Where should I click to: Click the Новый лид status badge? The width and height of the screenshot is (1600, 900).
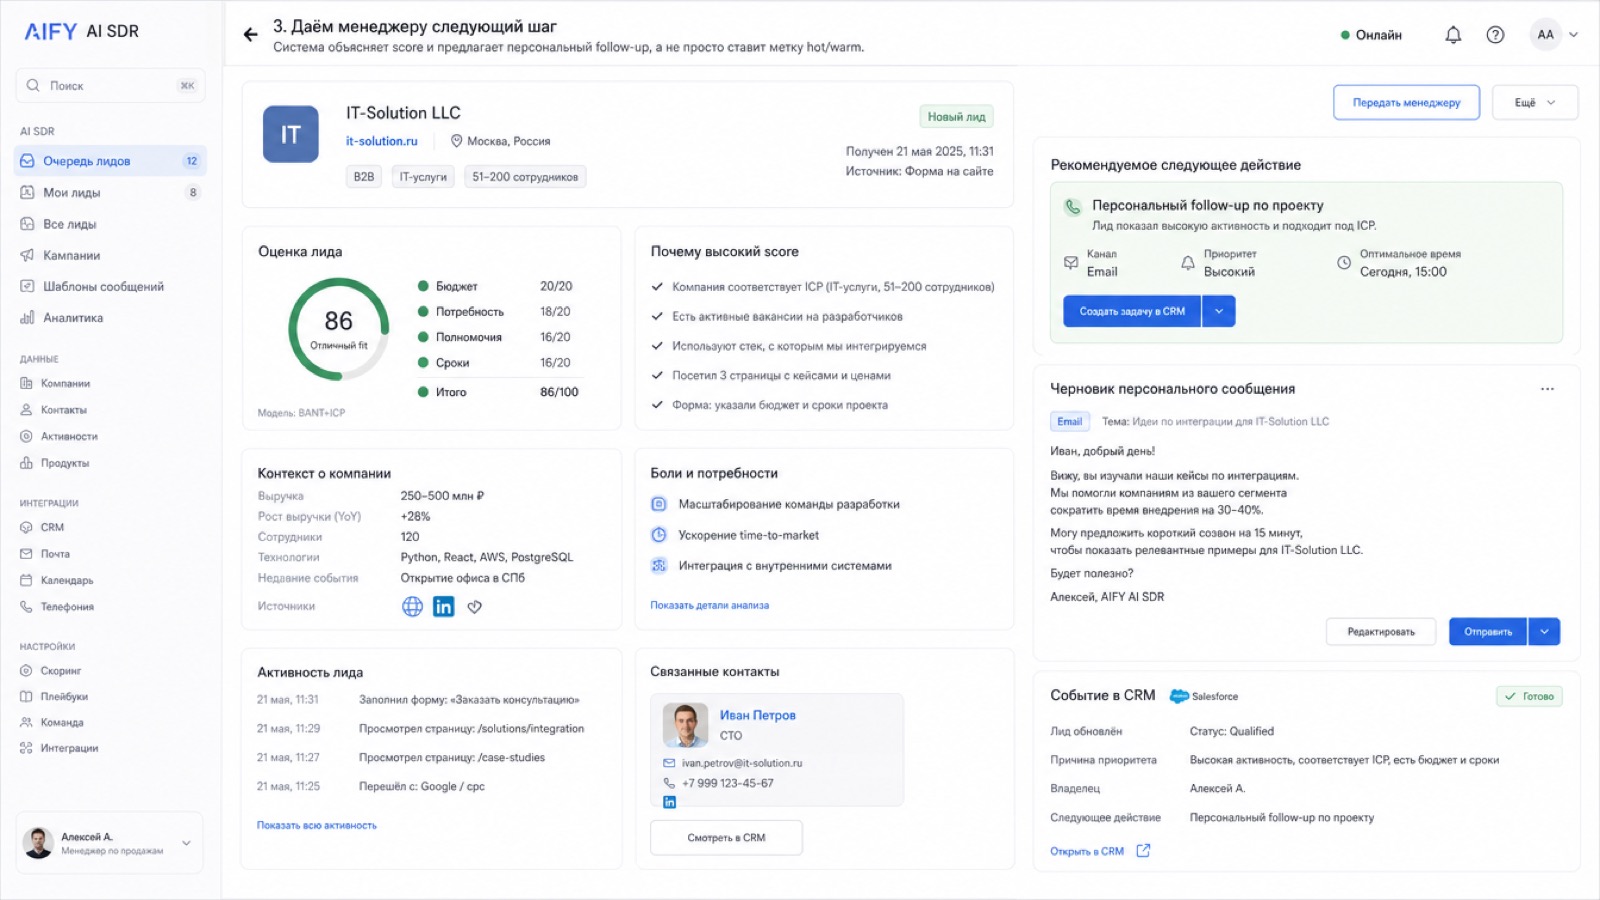click(x=956, y=117)
